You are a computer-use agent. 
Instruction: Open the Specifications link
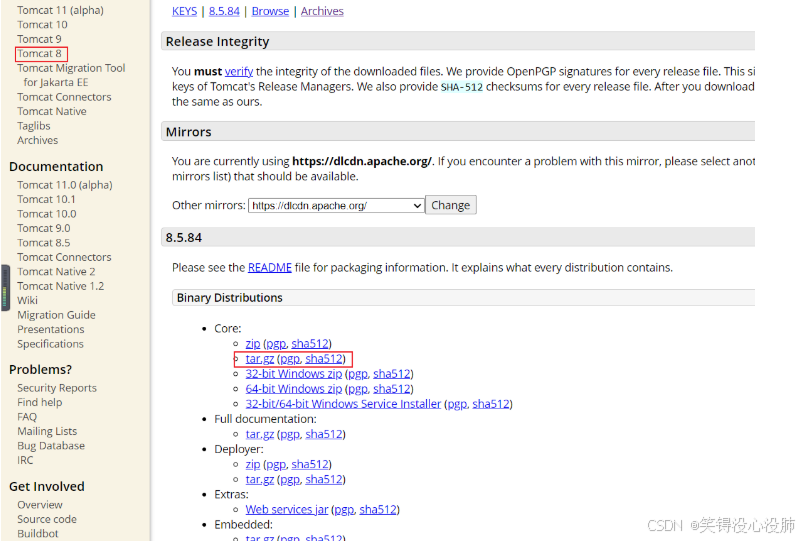click(x=50, y=343)
